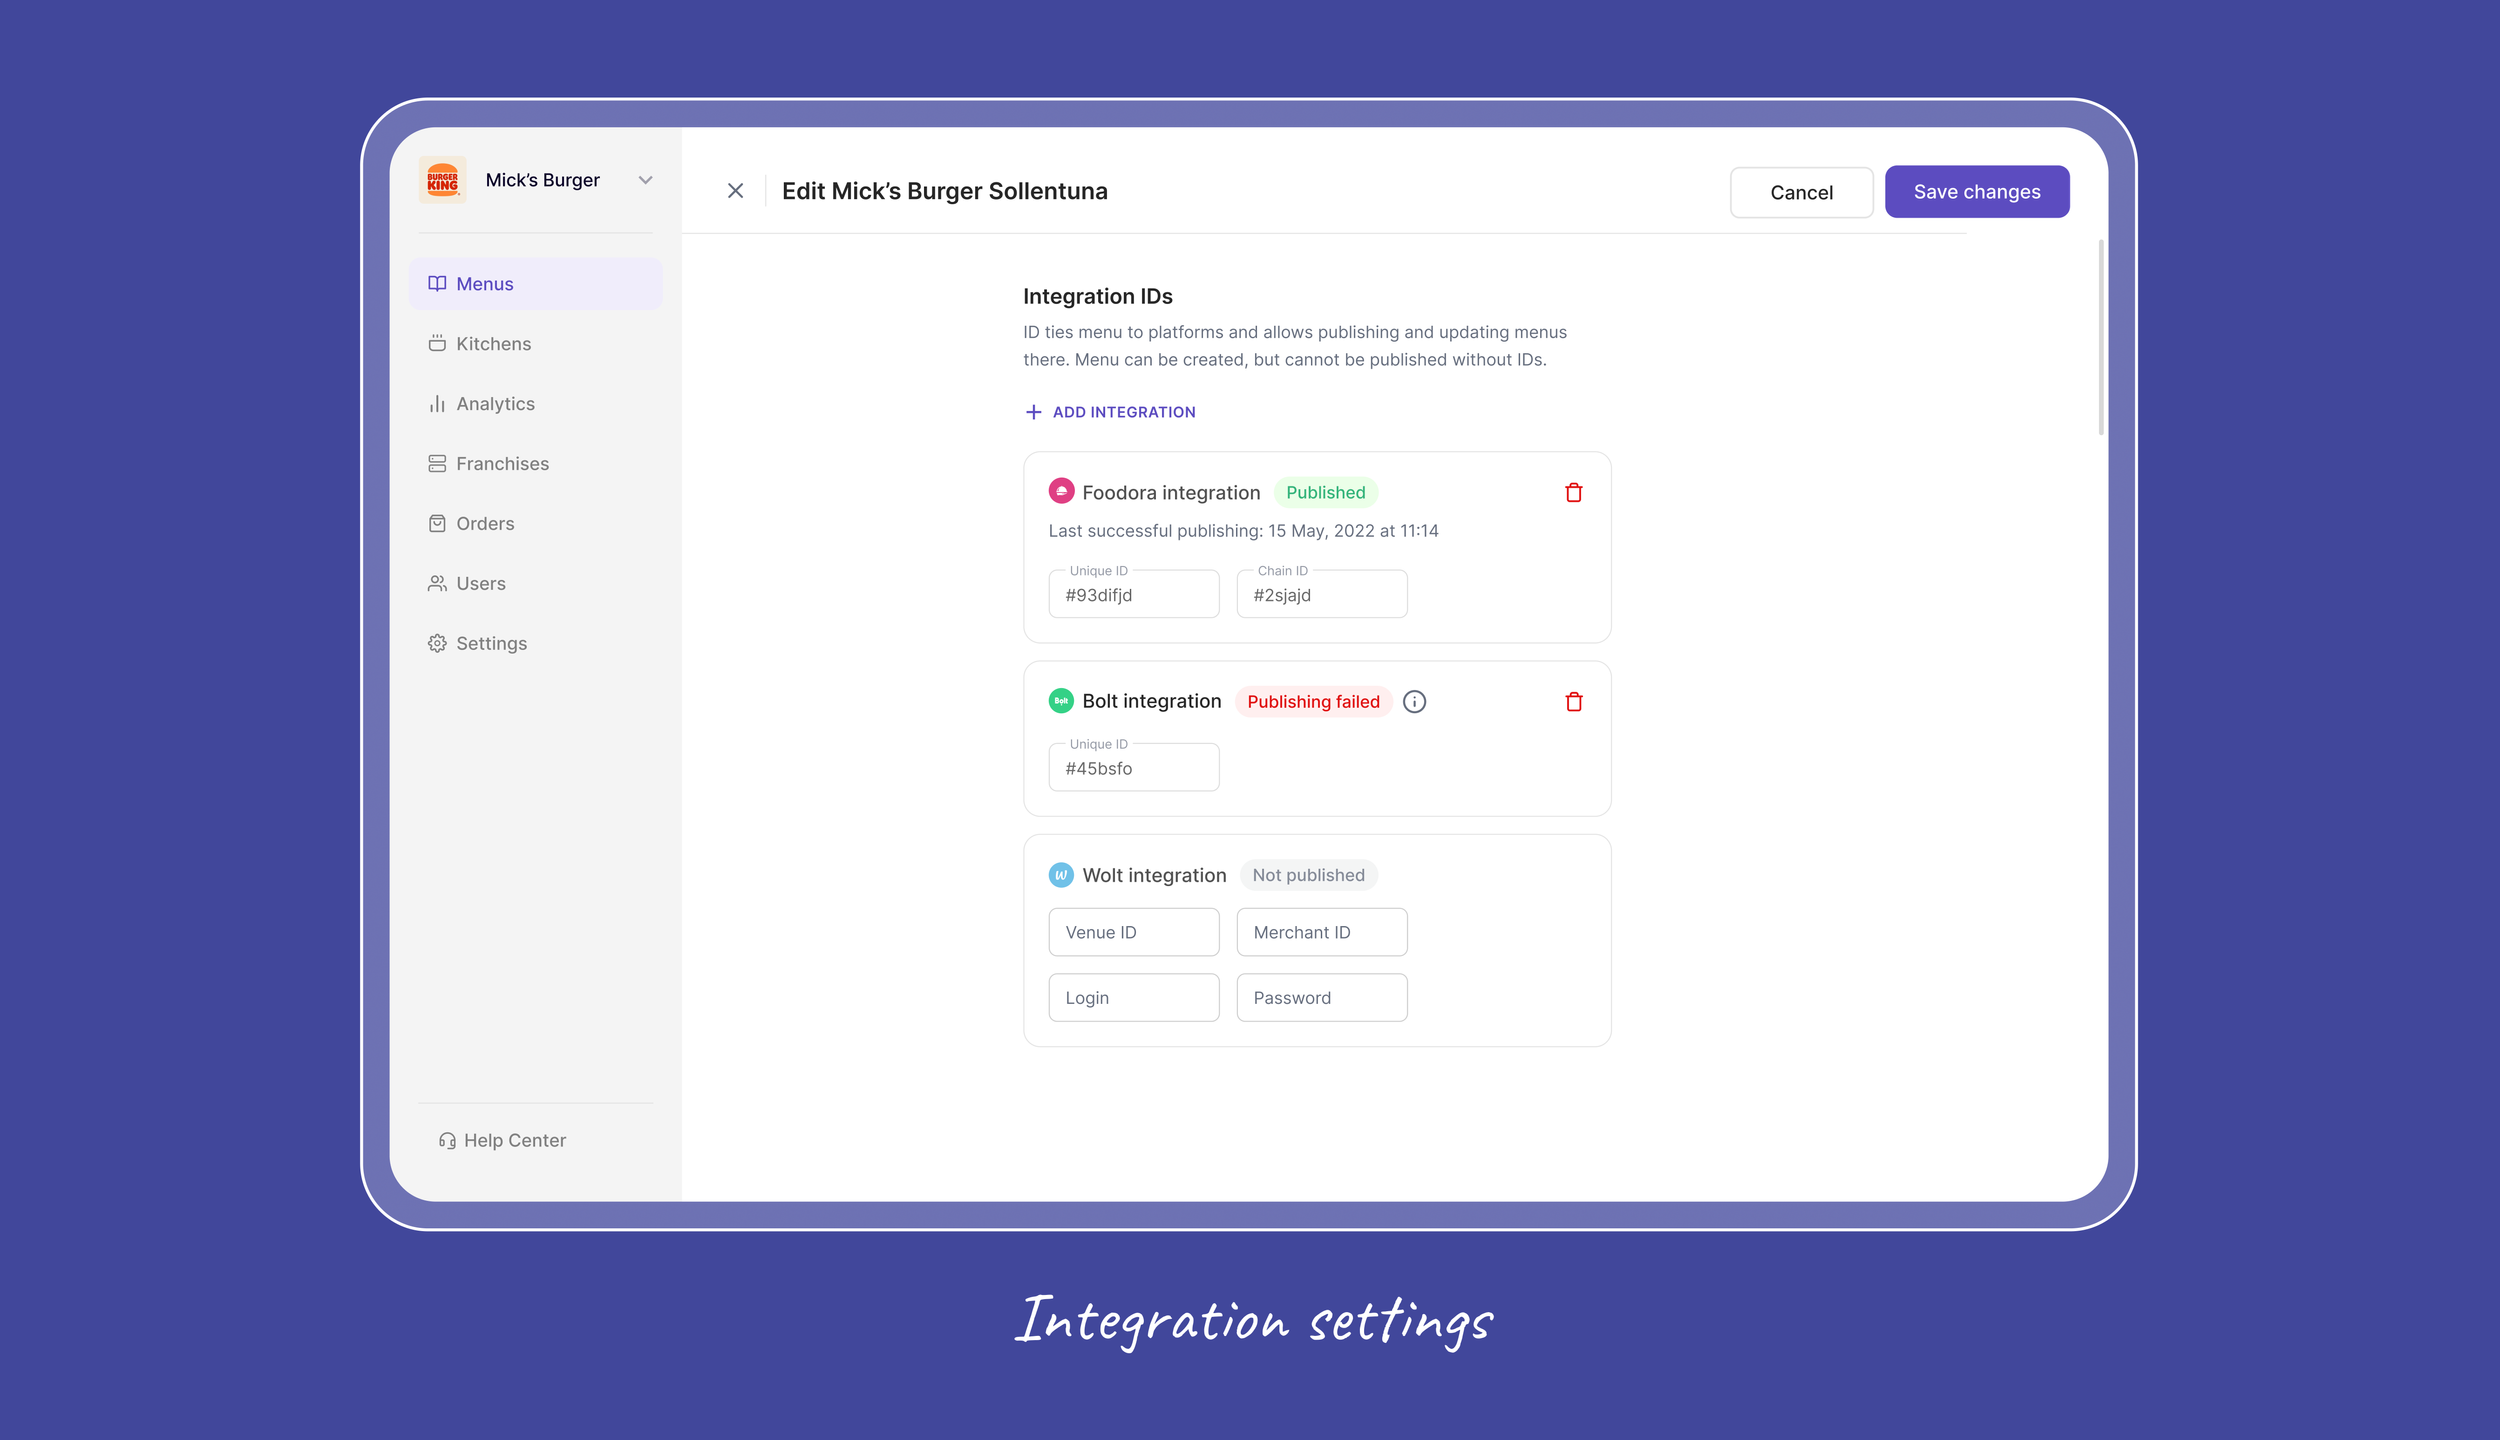The width and height of the screenshot is (2500, 1440).
Task: Click the Edit Mick's Burger Sollentuna title
Action: pyautogui.click(x=944, y=191)
